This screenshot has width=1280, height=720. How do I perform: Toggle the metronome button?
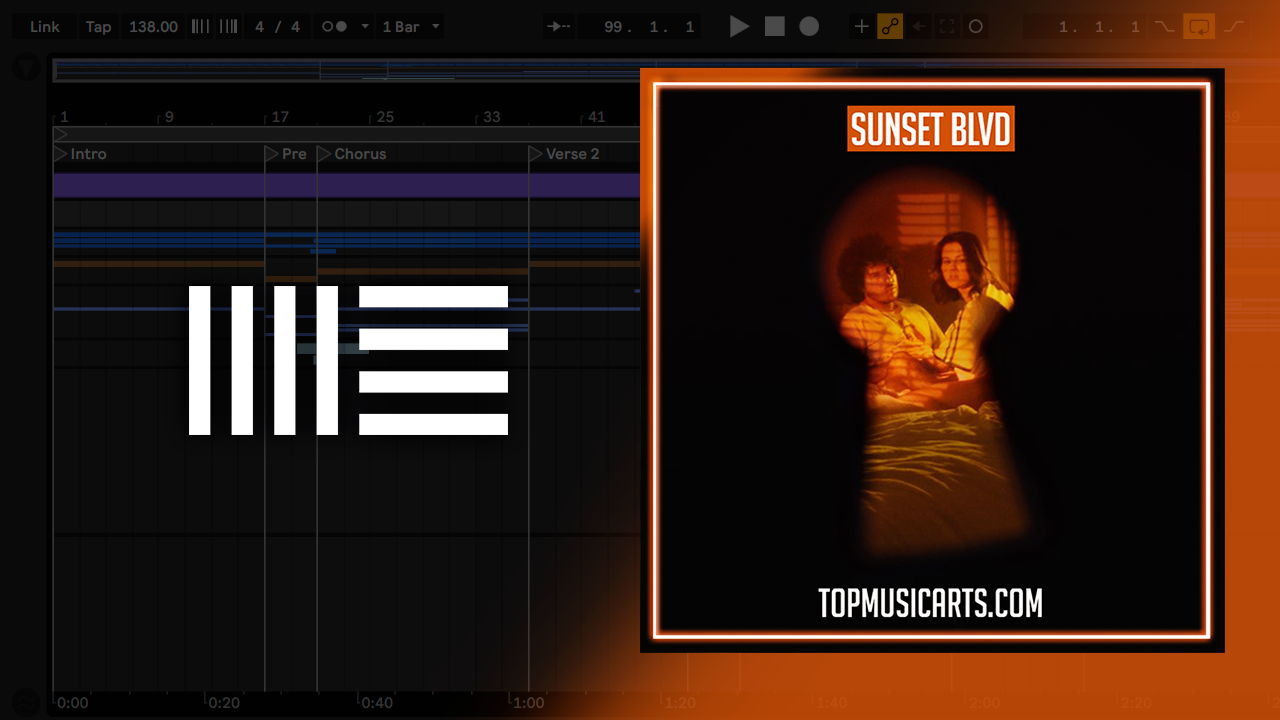334,27
